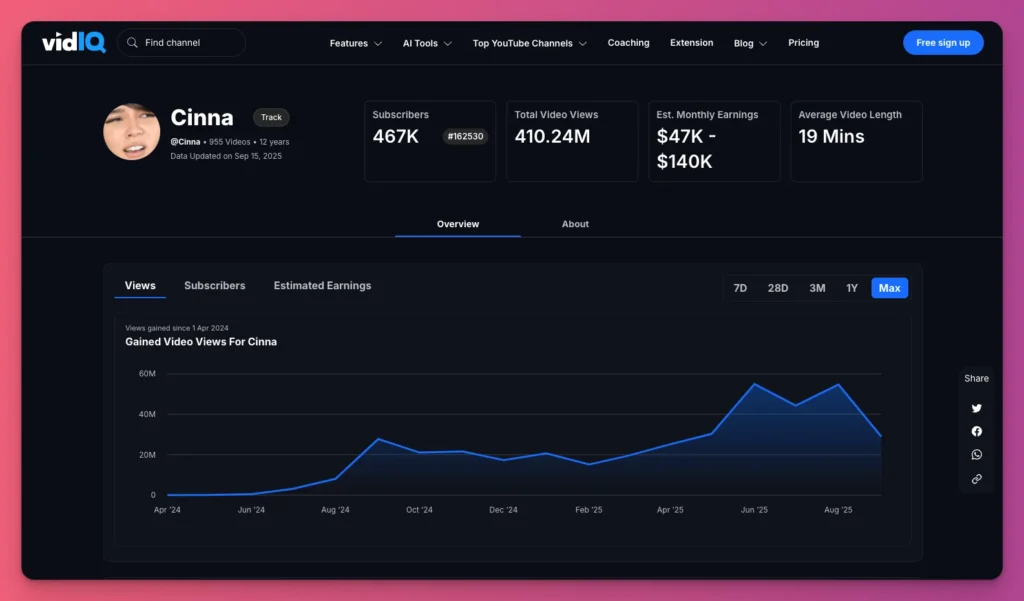Switch range to 28D

click(x=778, y=288)
